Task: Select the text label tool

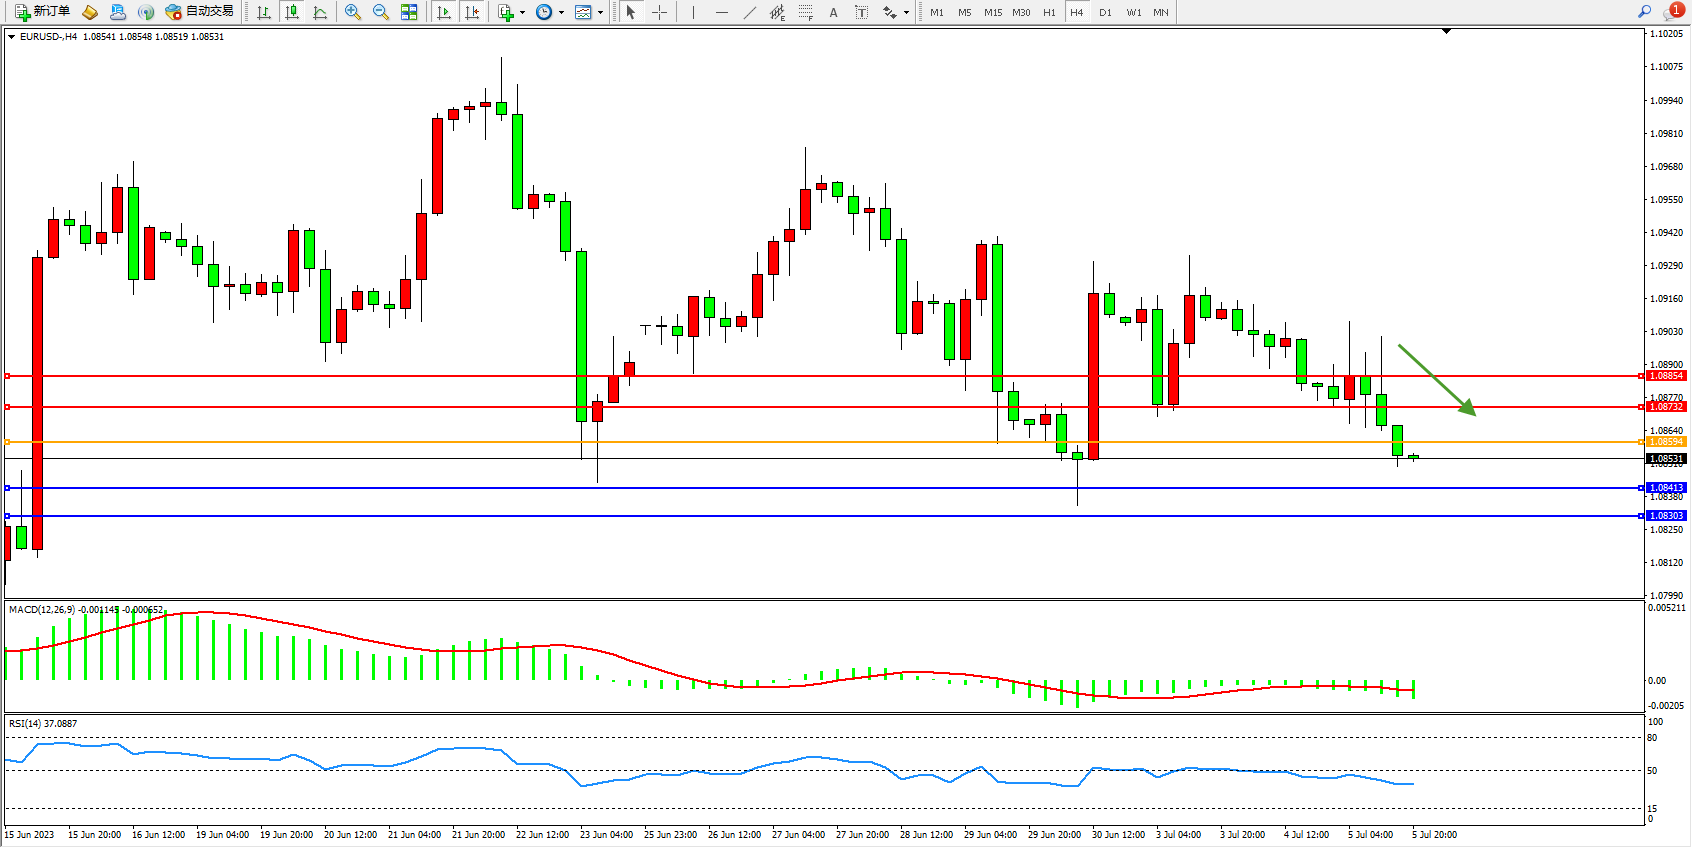Action: click(862, 12)
